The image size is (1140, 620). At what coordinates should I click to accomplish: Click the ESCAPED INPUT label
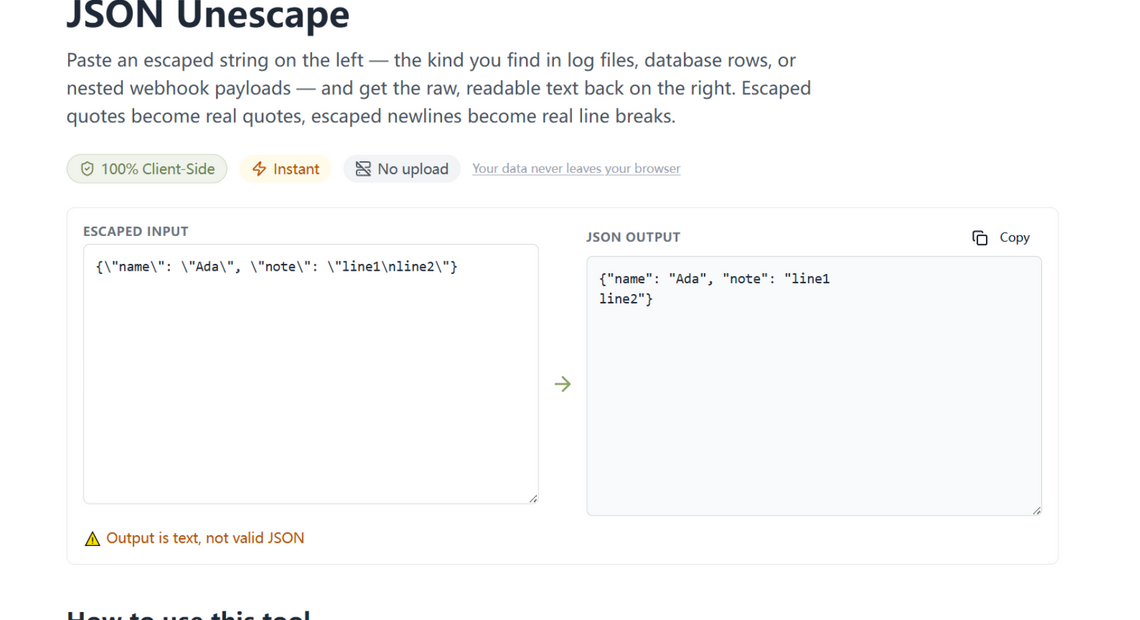point(135,231)
